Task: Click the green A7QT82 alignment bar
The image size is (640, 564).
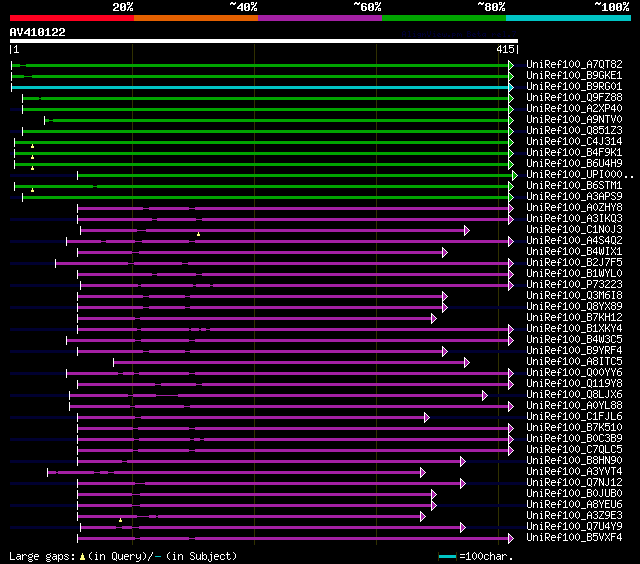Action: (260, 65)
